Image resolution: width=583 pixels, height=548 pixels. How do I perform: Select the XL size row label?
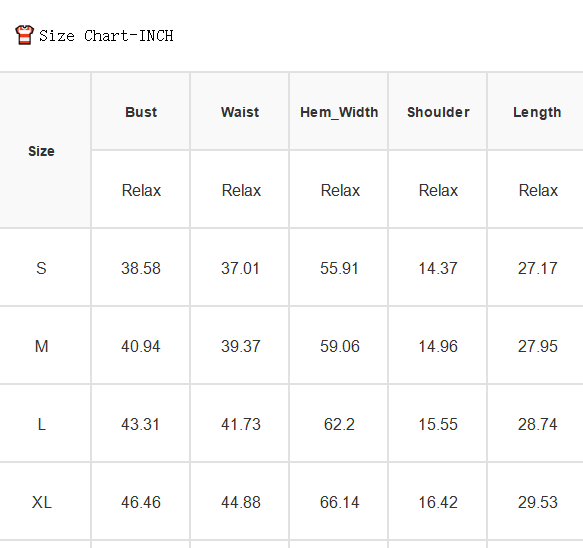[x=42, y=502]
